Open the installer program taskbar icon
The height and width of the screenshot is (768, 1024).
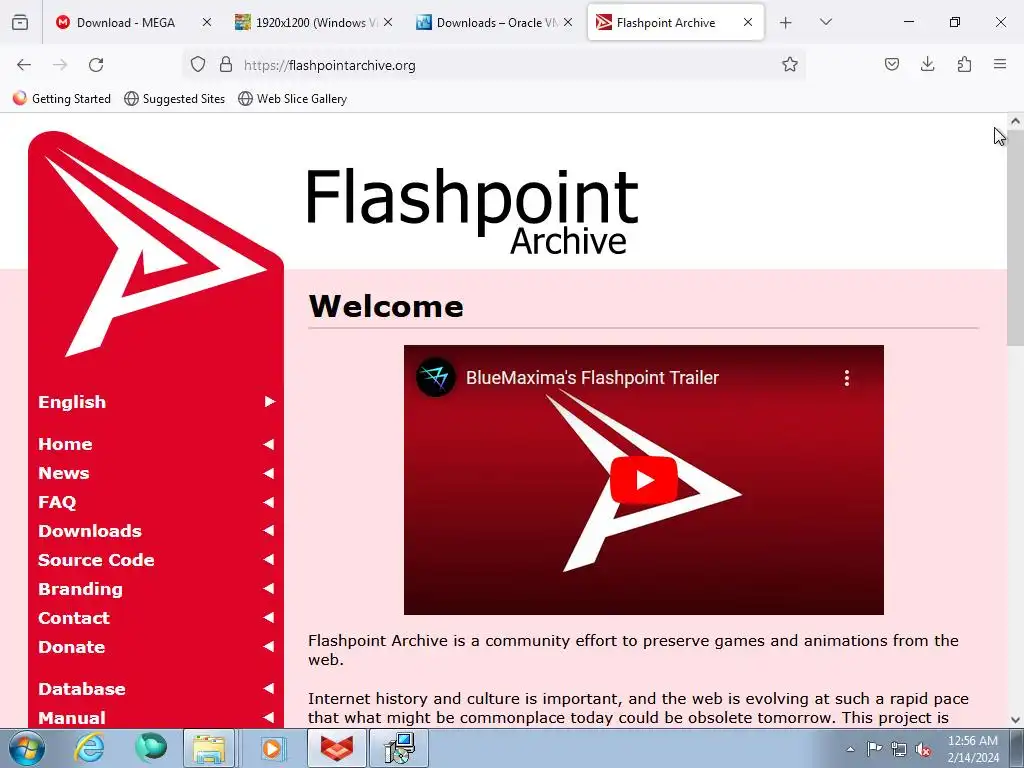coord(399,748)
